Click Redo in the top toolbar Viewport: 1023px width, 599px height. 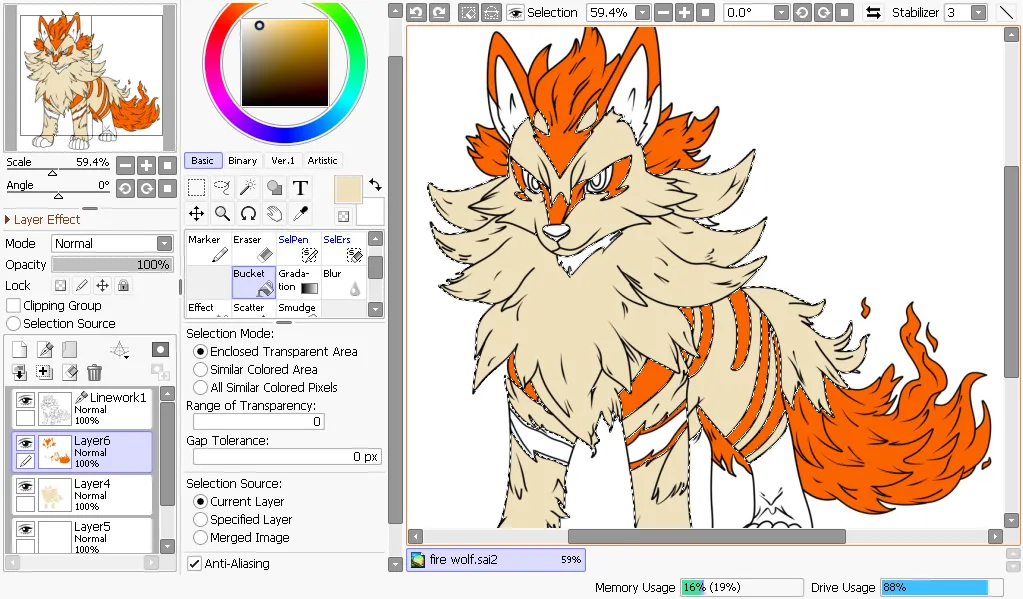click(x=439, y=12)
